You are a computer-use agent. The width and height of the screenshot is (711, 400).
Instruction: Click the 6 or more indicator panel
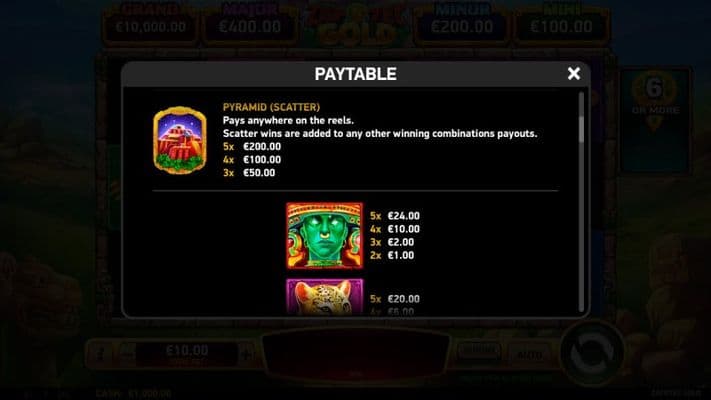point(655,122)
